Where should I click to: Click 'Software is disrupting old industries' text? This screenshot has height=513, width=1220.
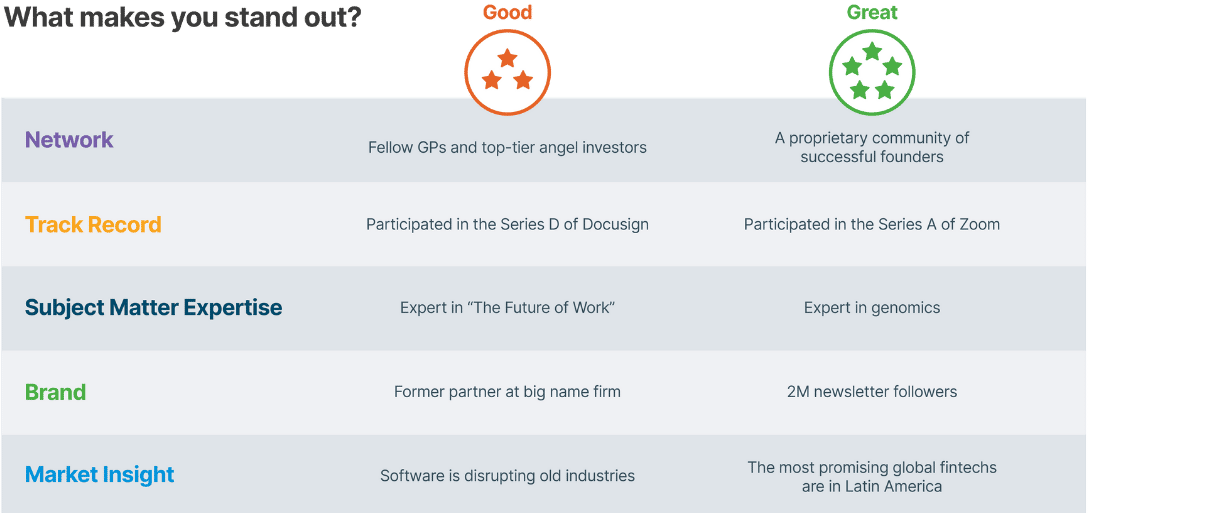507,476
